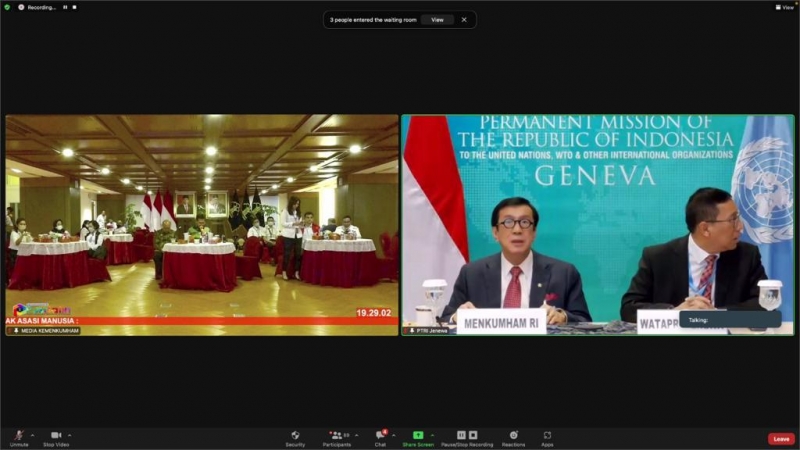Image resolution: width=800 pixels, height=450 pixels.
Task: Open the Chat panel
Action: (380, 436)
